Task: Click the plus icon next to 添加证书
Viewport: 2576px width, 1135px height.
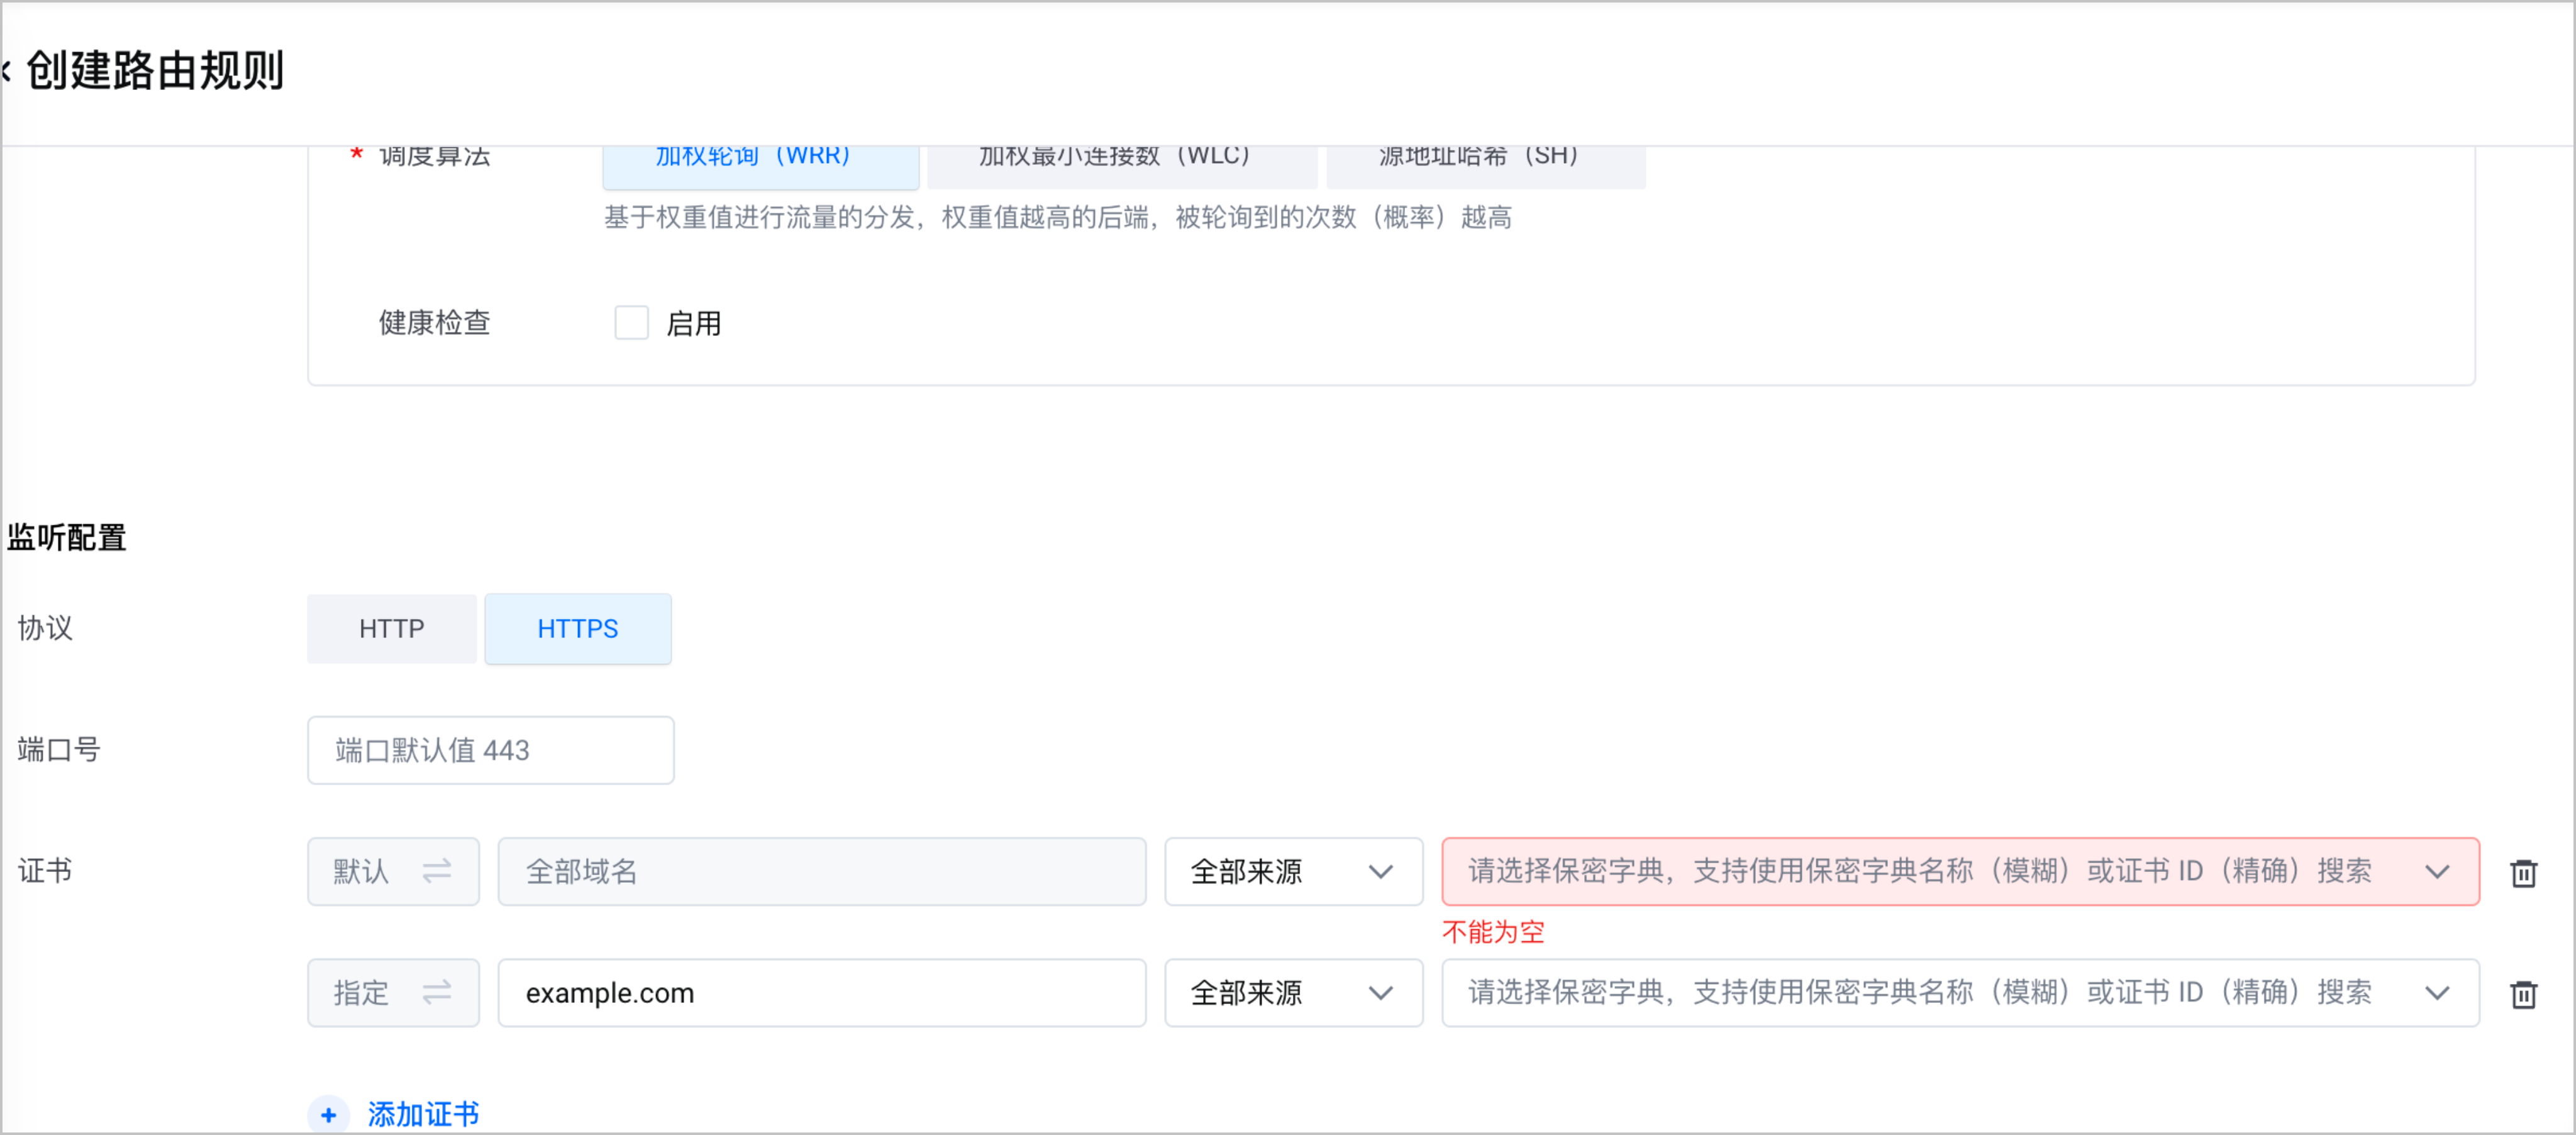Action: click(x=328, y=1114)
